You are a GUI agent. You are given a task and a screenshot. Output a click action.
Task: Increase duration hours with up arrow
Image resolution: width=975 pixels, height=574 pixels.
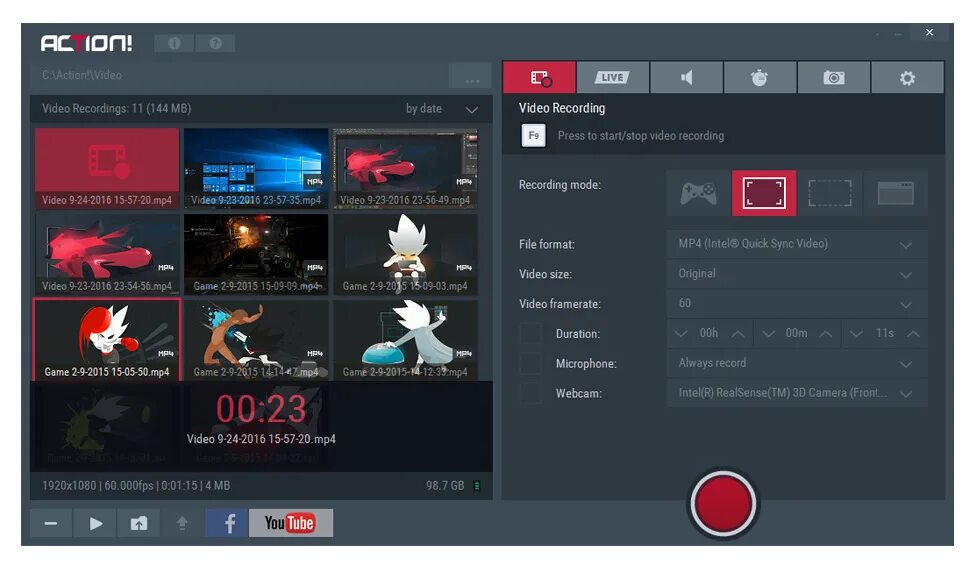[x=738, y=334]
